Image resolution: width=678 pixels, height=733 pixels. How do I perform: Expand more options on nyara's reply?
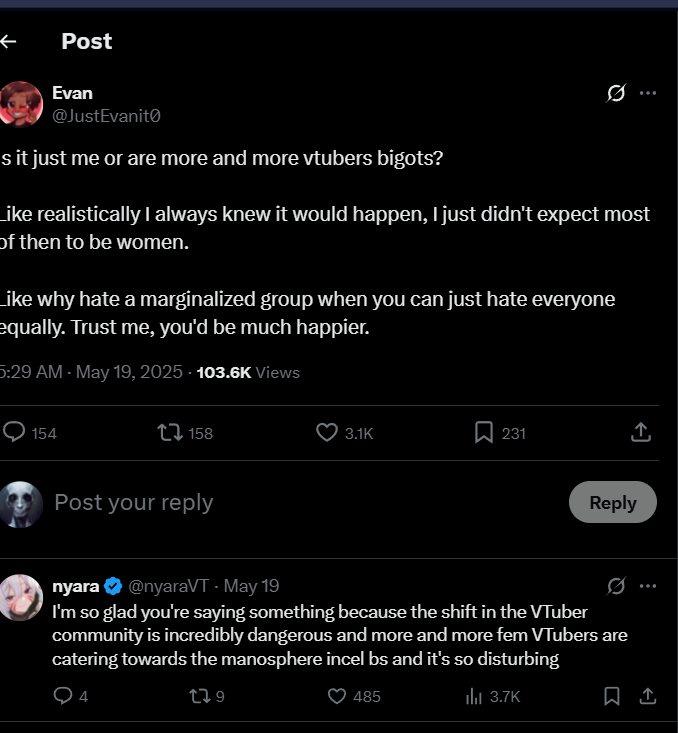[648, 585]
